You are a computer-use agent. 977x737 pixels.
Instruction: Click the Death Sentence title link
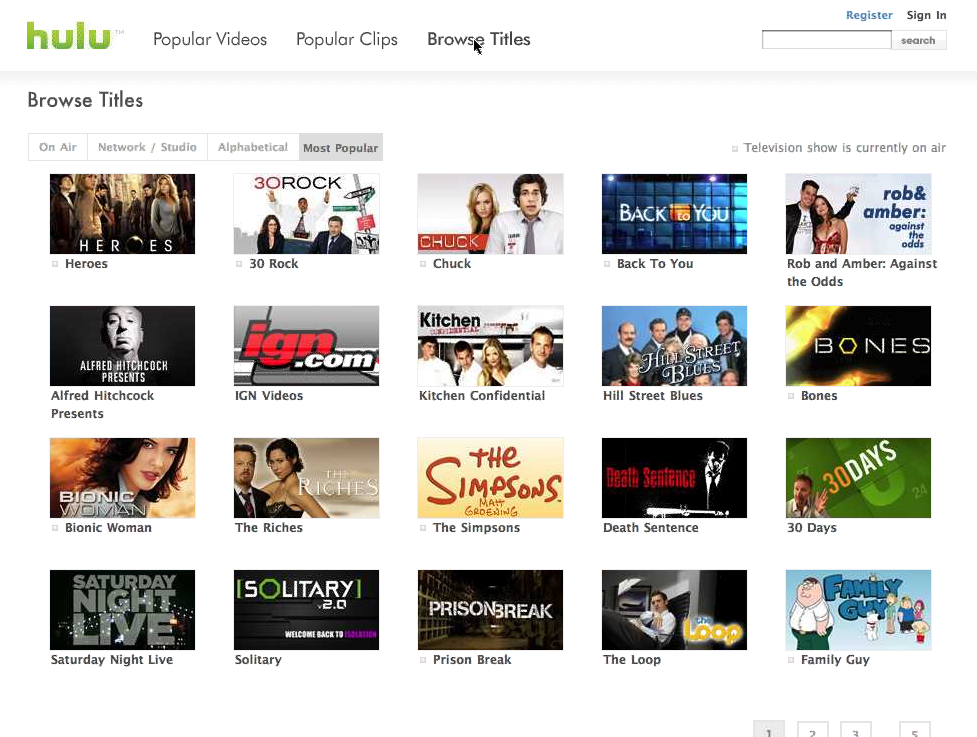[x=651, y=528]
